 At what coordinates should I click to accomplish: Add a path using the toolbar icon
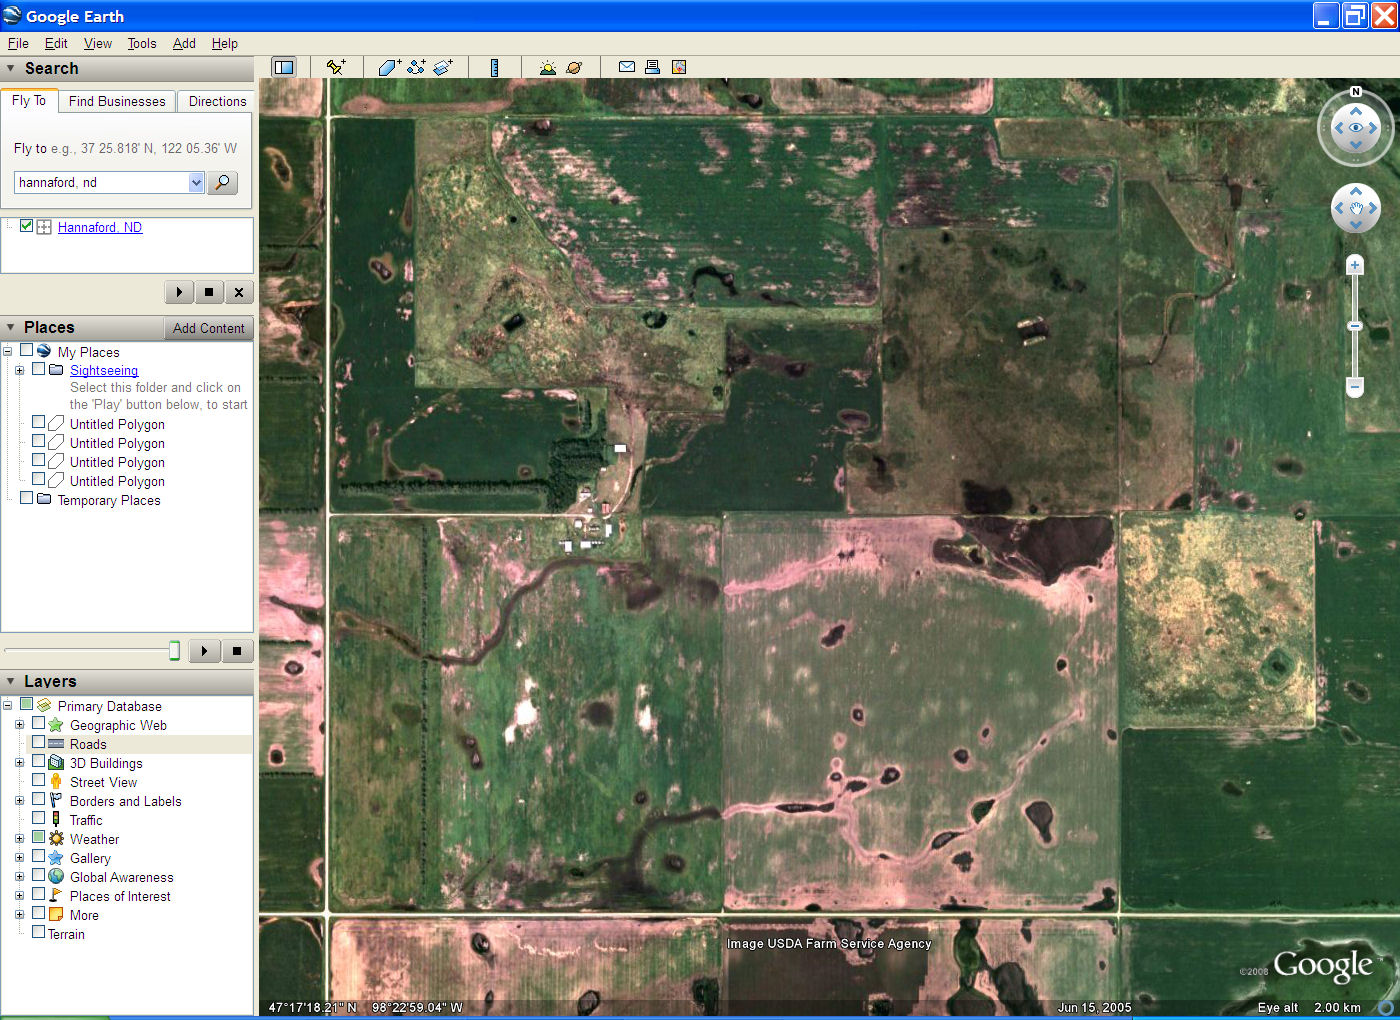(x=416, y=67)
